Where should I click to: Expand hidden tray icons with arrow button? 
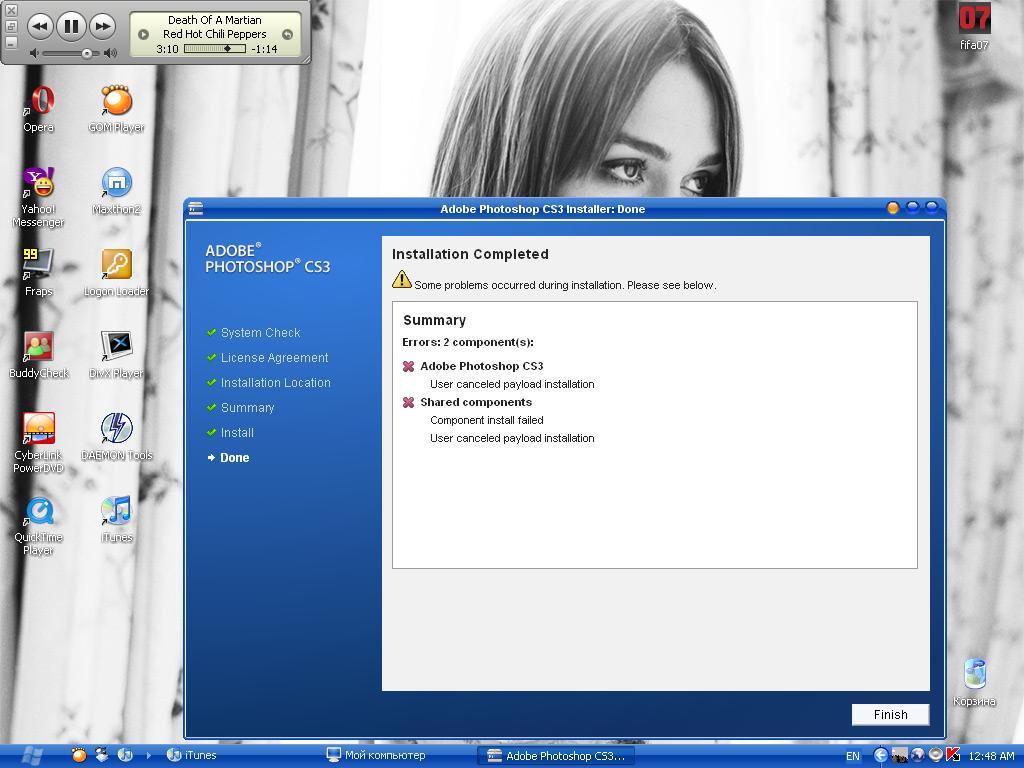881,755
